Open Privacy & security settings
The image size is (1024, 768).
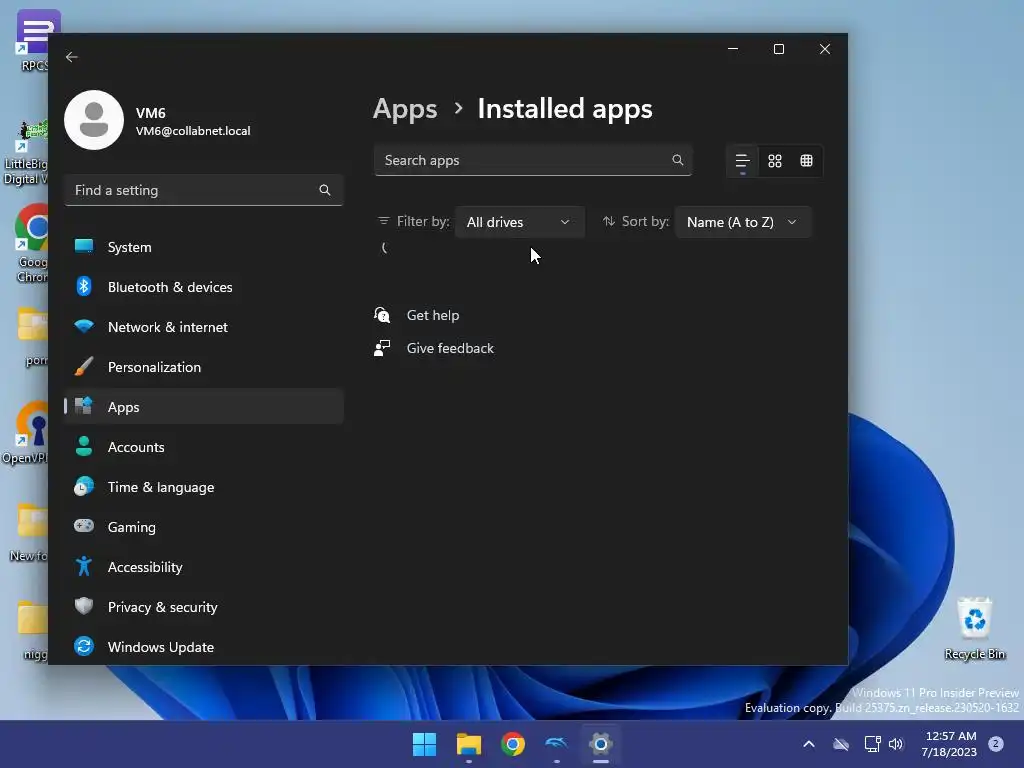(204, 607)
